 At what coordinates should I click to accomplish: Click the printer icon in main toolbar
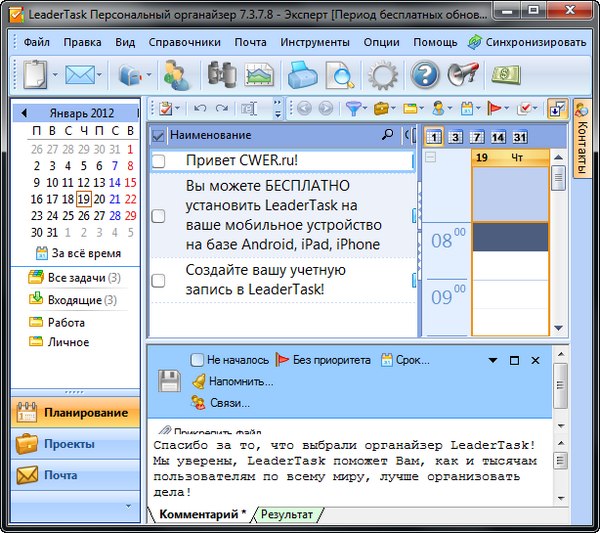tap(303, 75)
